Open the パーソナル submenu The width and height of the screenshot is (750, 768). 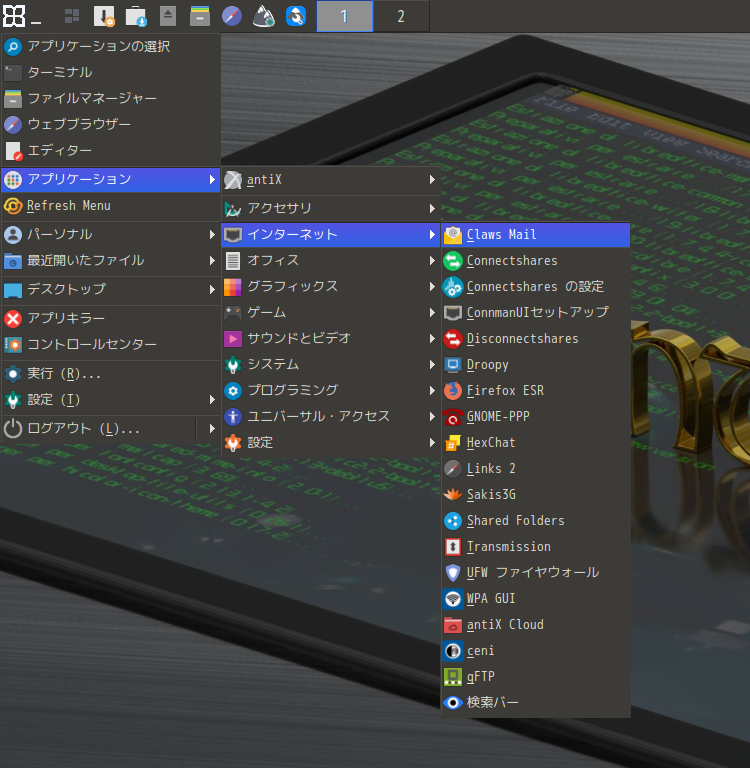(60, 234)
